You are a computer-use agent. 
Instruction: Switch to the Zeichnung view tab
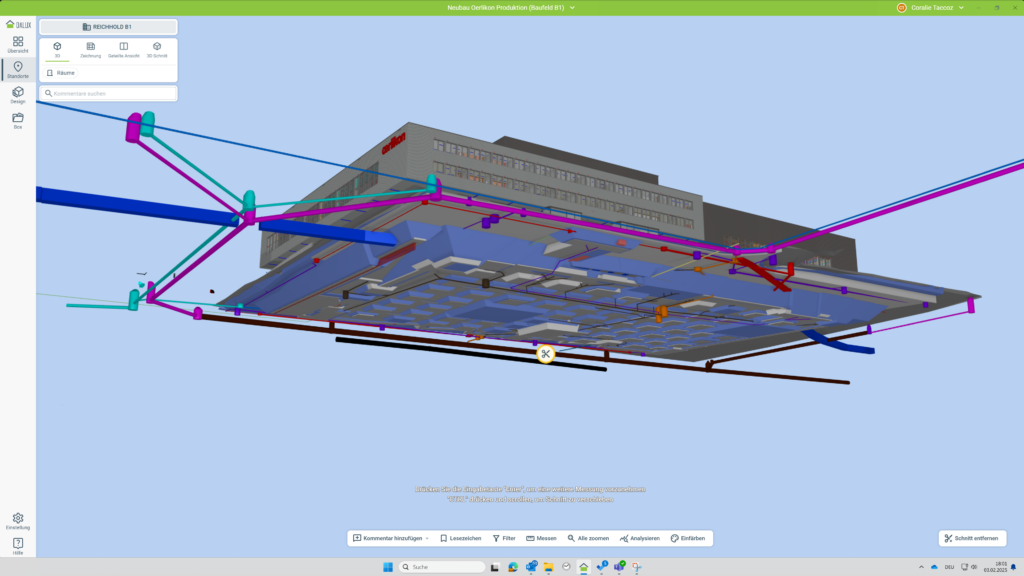[91, 50]
